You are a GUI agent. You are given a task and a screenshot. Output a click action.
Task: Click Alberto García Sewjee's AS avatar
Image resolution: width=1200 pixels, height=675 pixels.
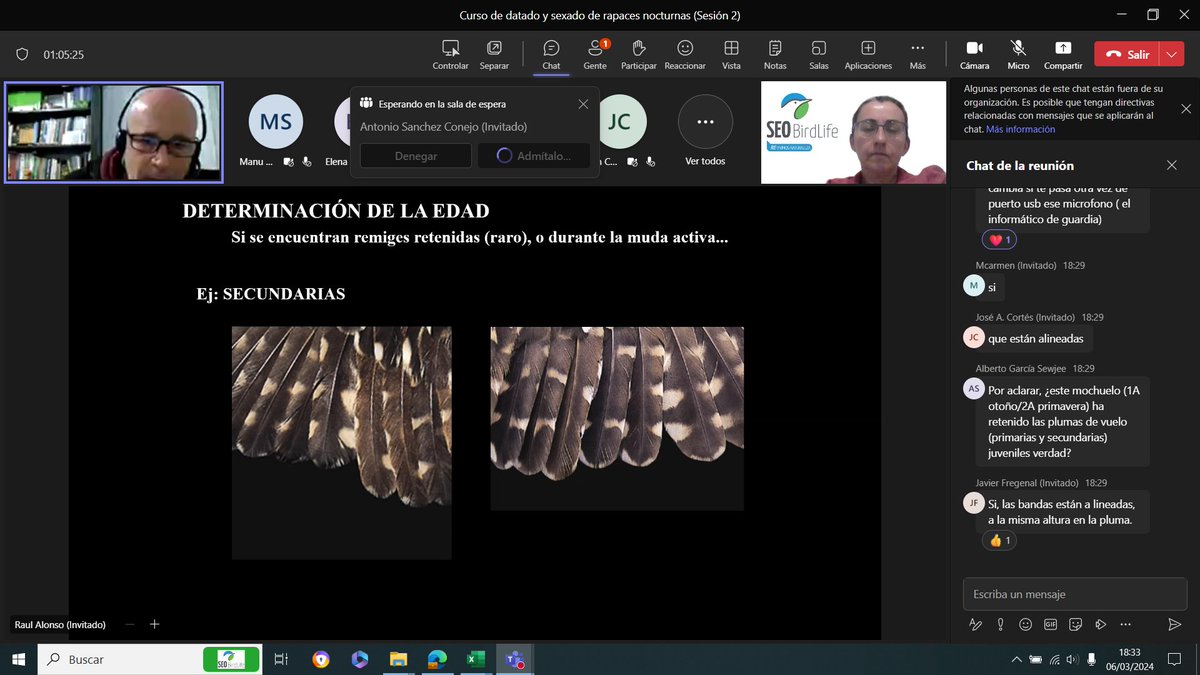[x=974, y=389]
